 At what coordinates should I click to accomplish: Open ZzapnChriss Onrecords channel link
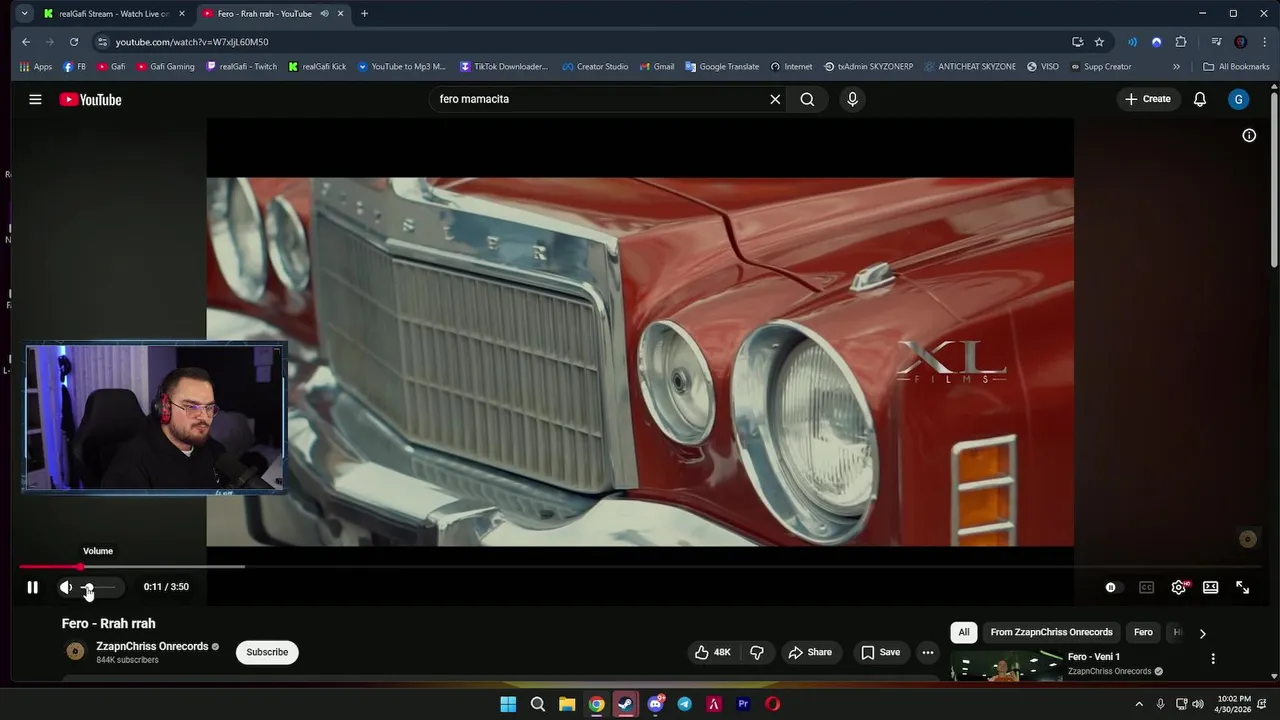152,646
